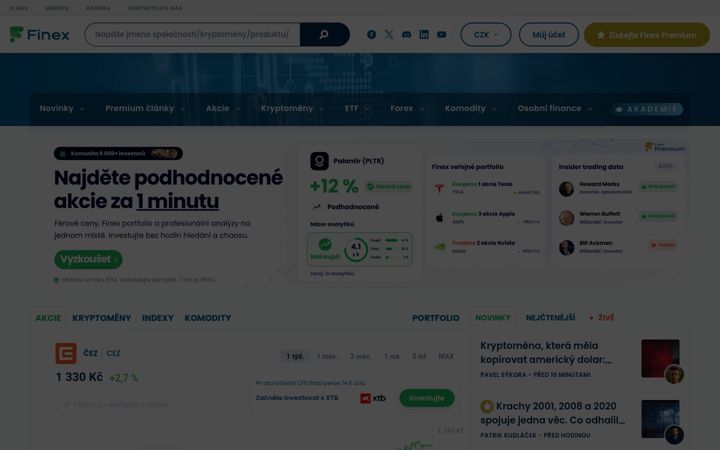The height and width of the screenshot is (450, 720).
Task: Click the Můj účet button
Action: pos(549,34)
